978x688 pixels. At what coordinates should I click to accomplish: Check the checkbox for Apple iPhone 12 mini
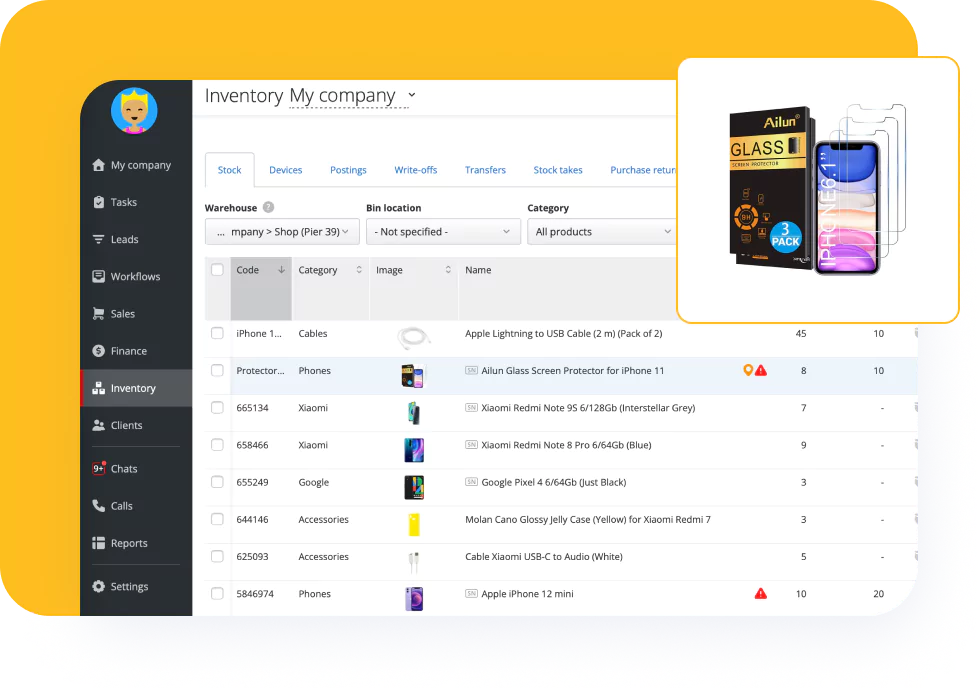(x=217, y=593)
